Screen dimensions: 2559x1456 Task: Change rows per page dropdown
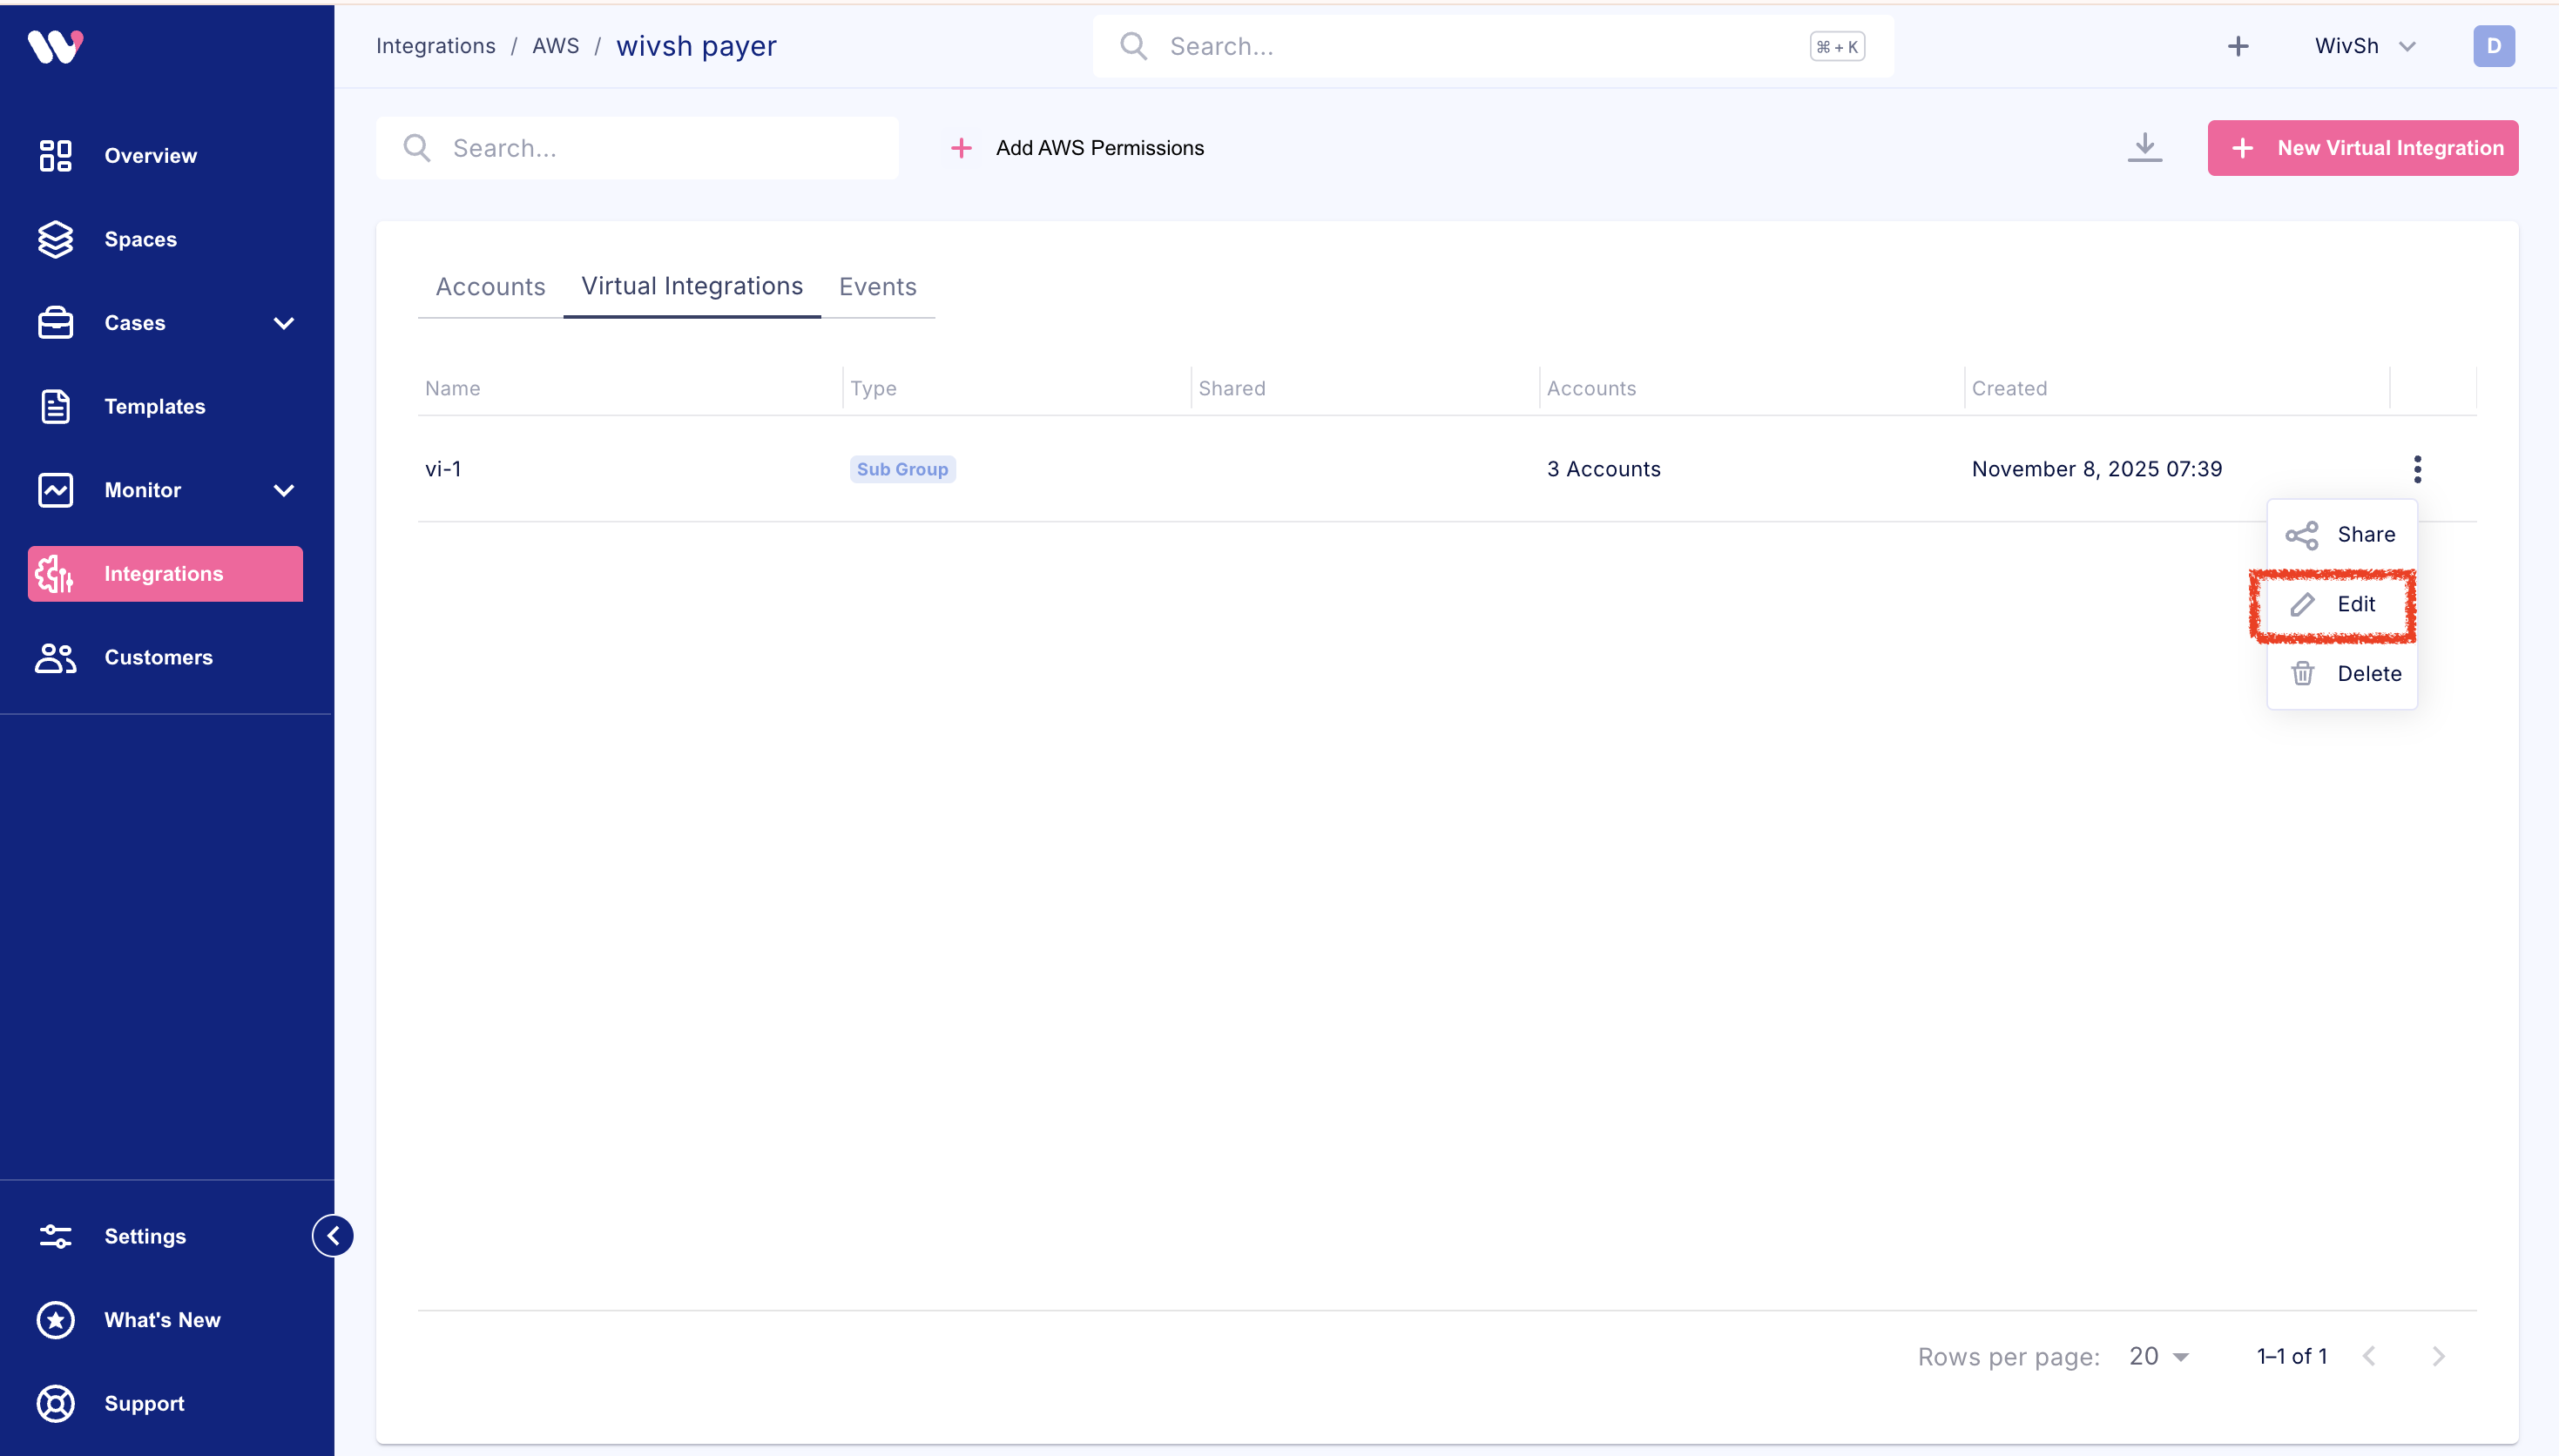point(2158,1356)
